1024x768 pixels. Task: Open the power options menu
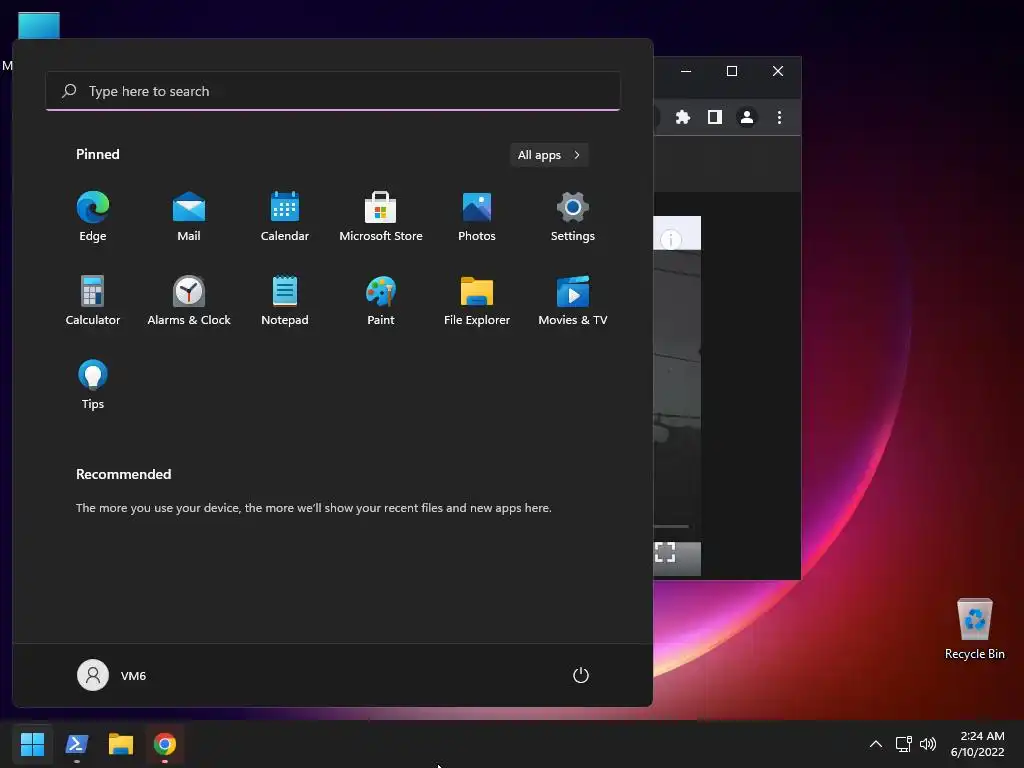pos(581,675)
